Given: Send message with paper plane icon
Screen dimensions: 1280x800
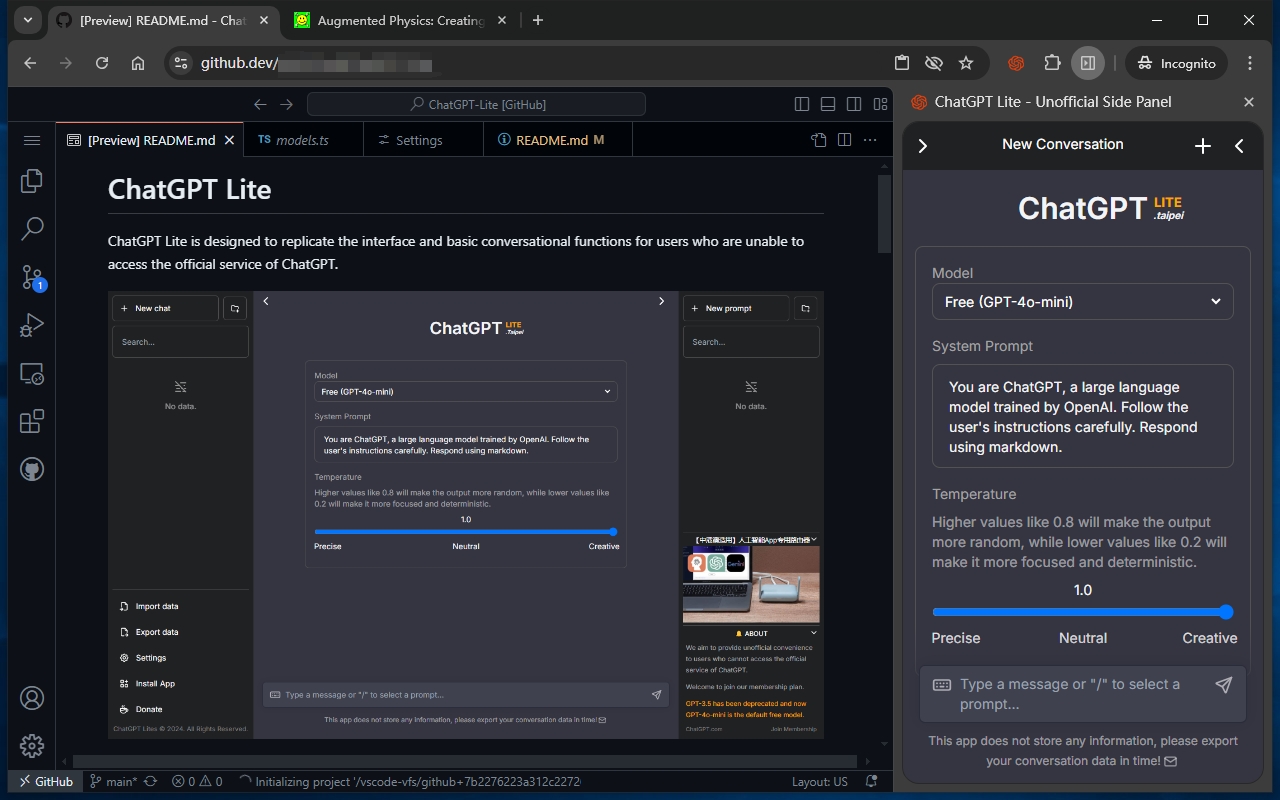Looking at the screenshot, I should pyautogui.click(x=1223, y=685).
